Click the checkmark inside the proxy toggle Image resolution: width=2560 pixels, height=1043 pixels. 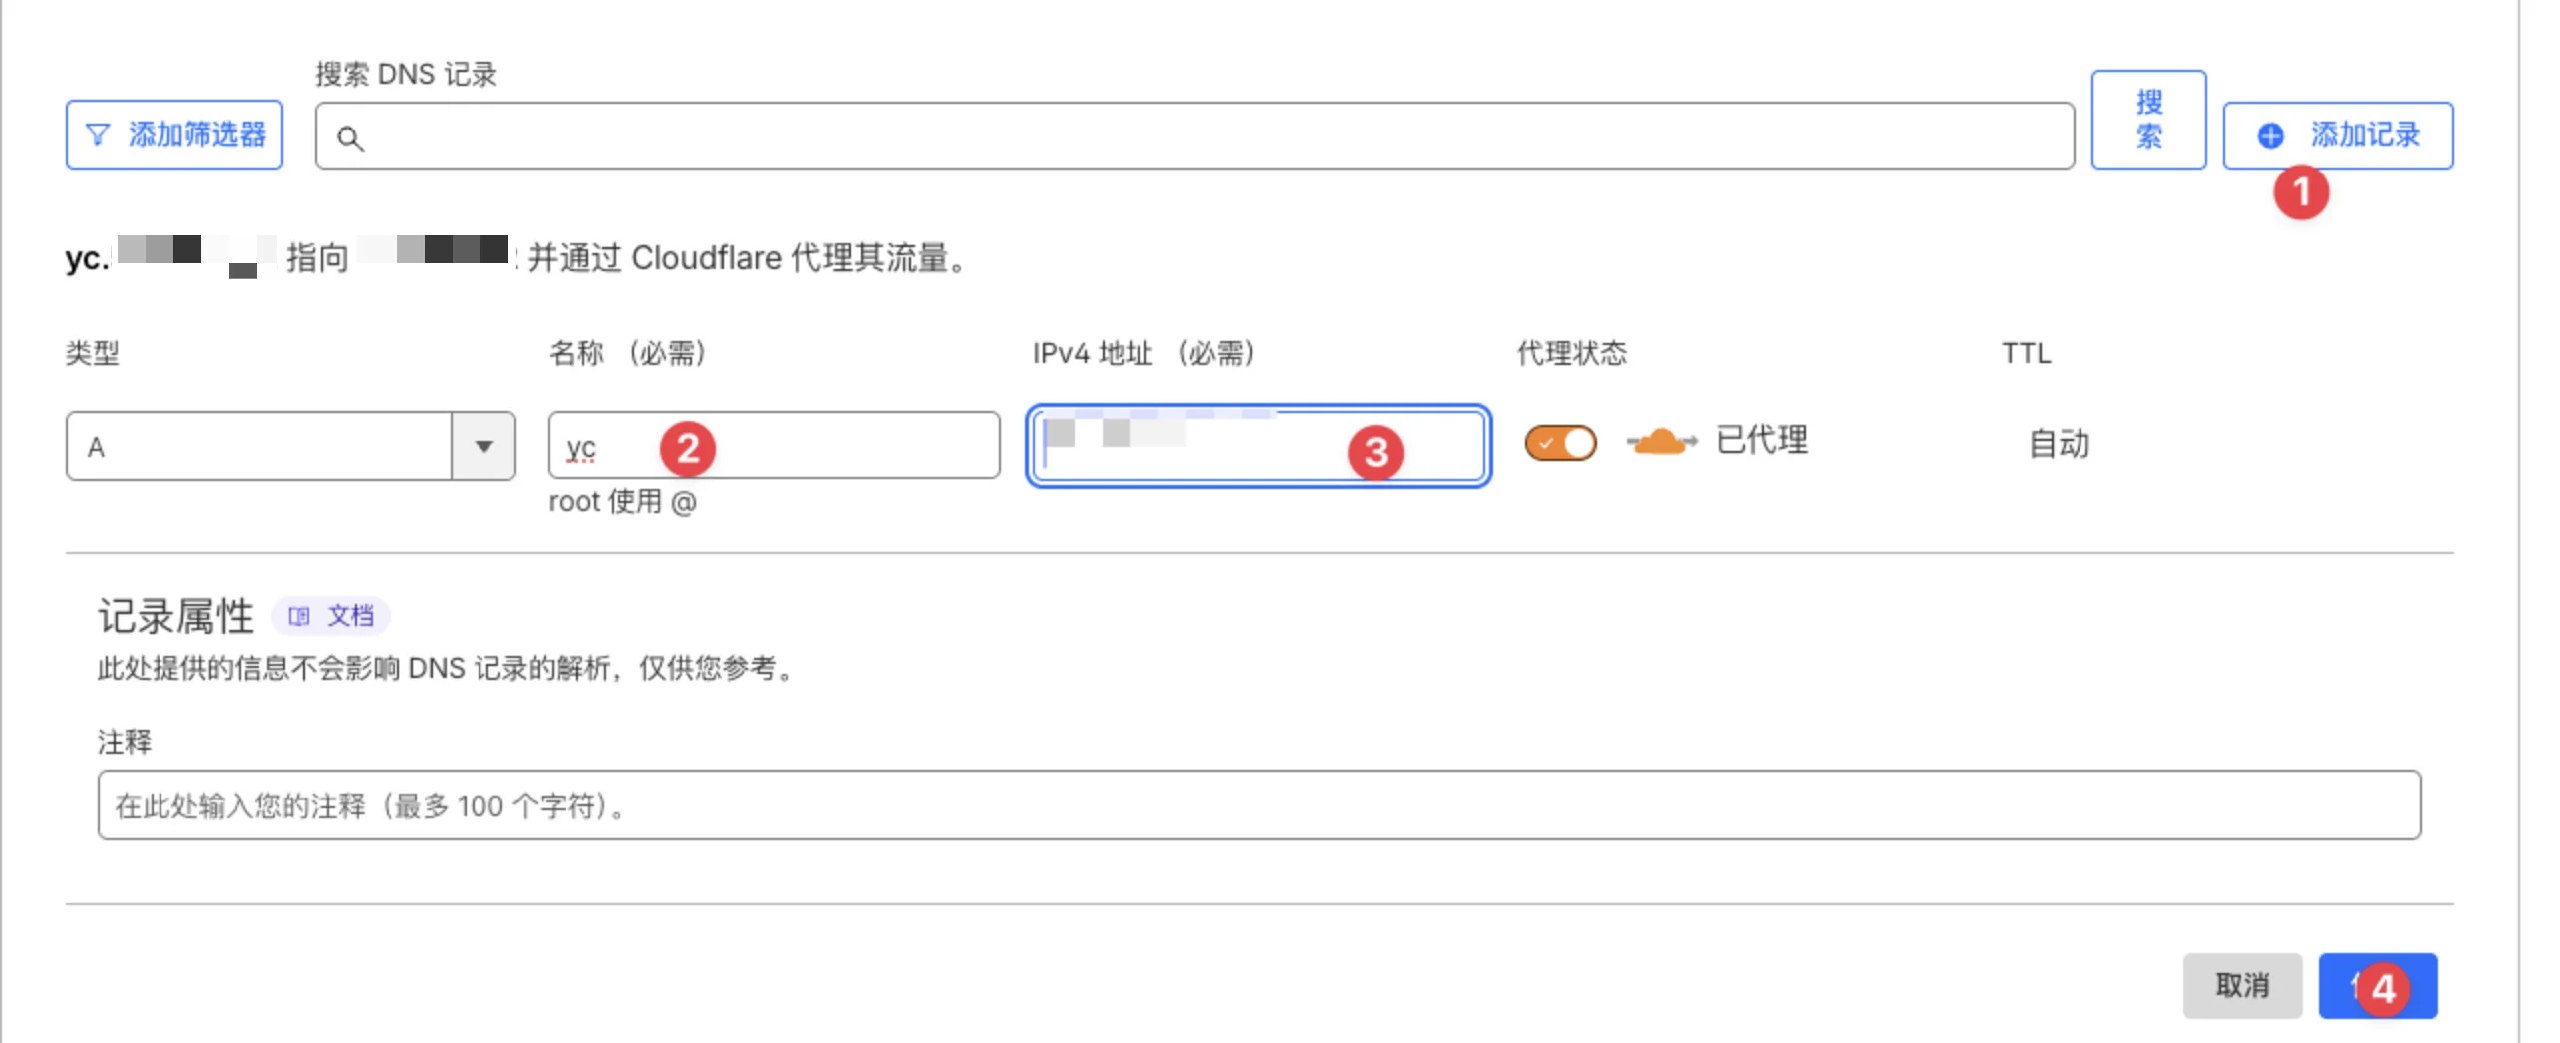pyautogui.click(x=1548, y=441)
